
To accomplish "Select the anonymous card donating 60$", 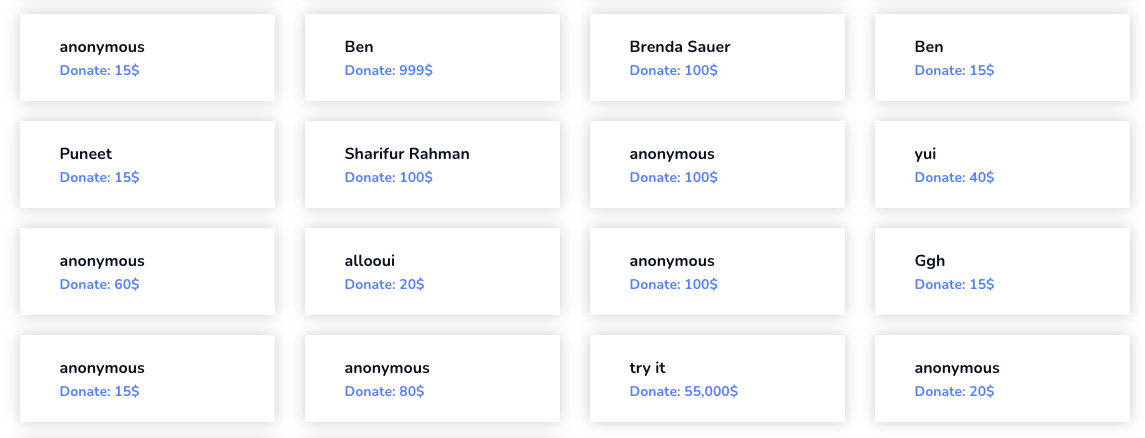I will click(x=147, y=272).
